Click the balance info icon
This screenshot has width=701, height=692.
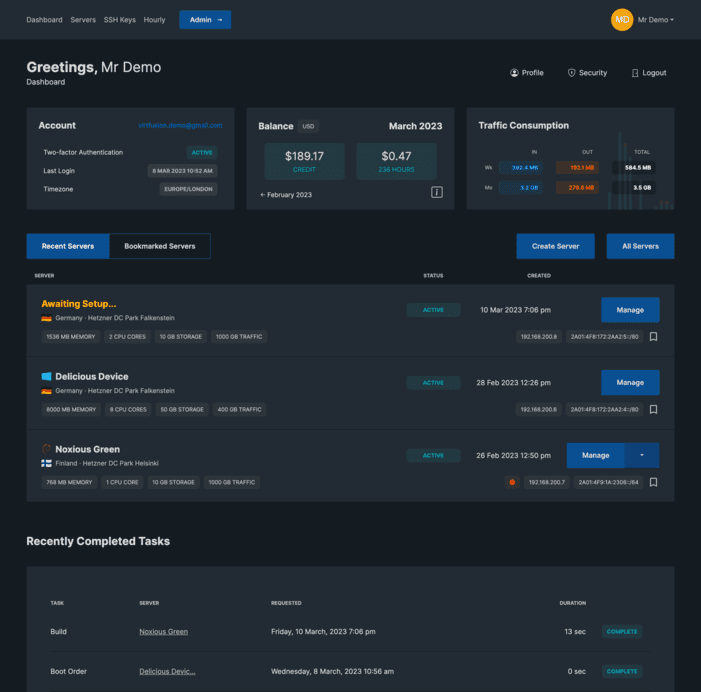click(437, 192)
